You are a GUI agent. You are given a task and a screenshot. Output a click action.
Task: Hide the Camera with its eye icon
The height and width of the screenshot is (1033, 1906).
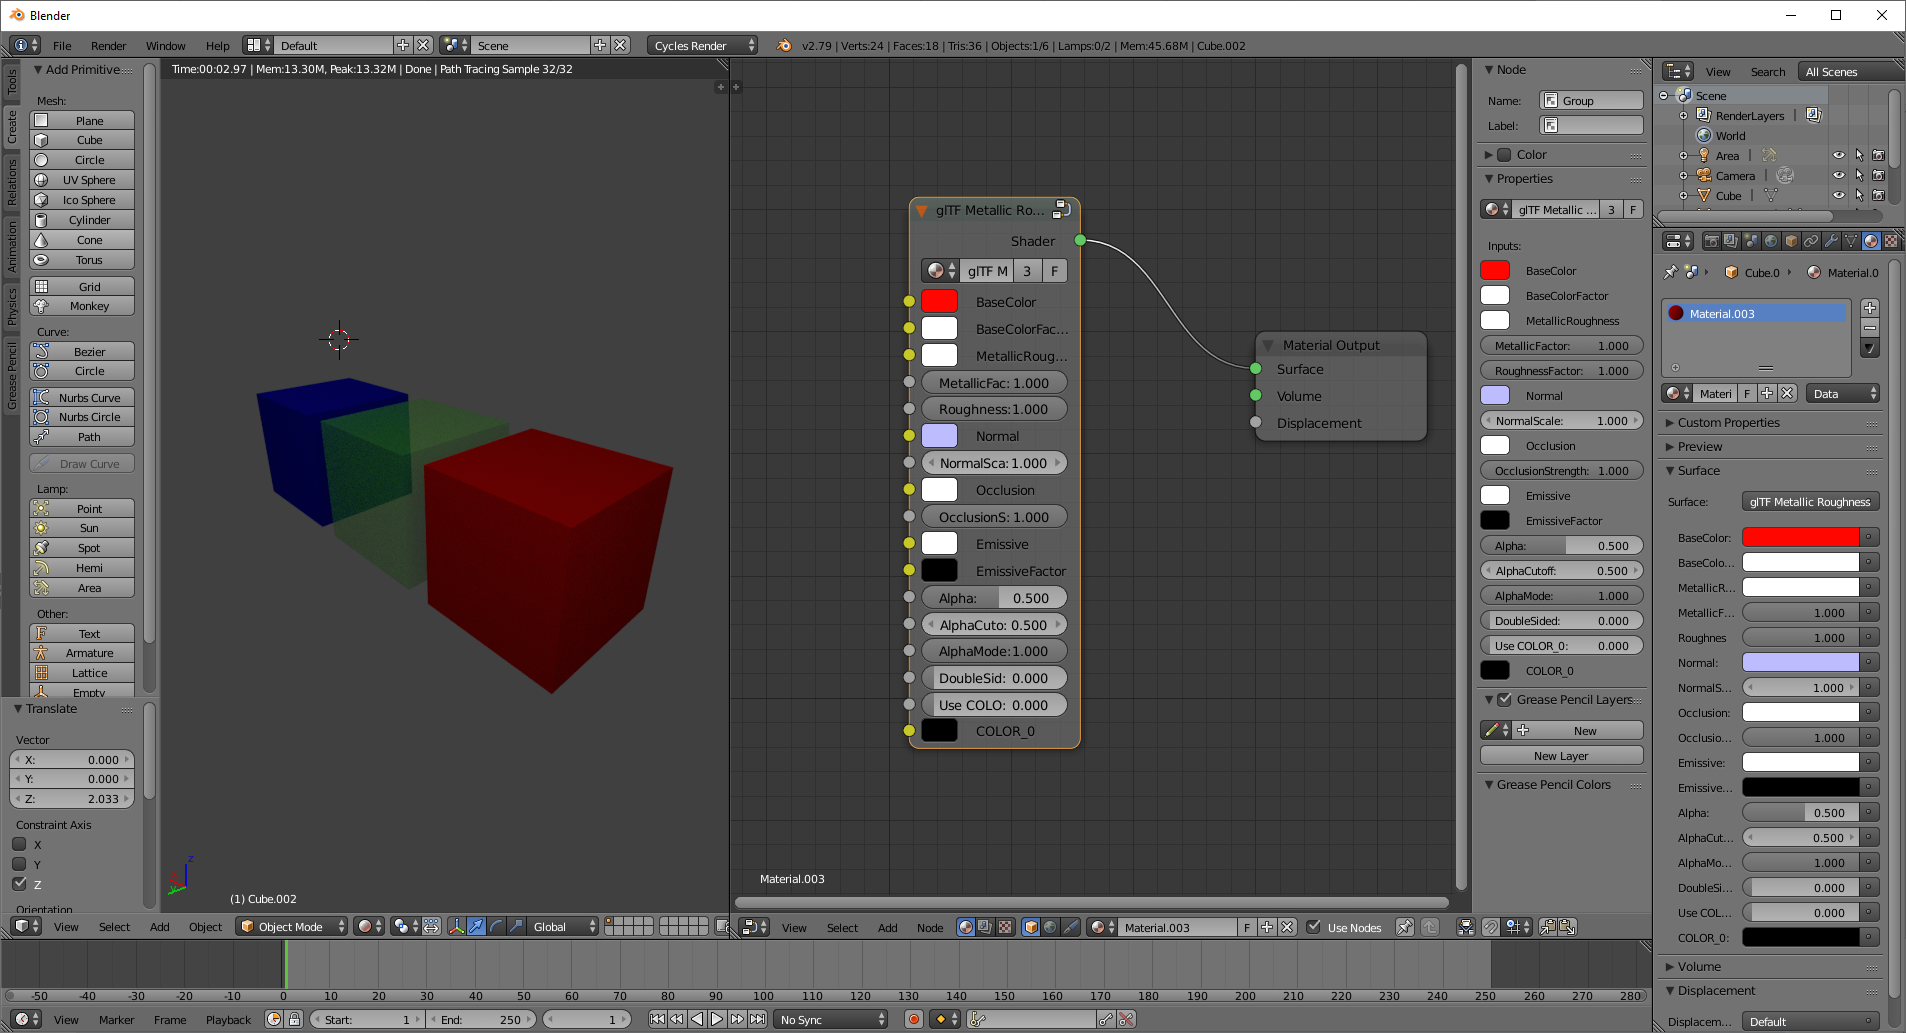pos(1838,175)
